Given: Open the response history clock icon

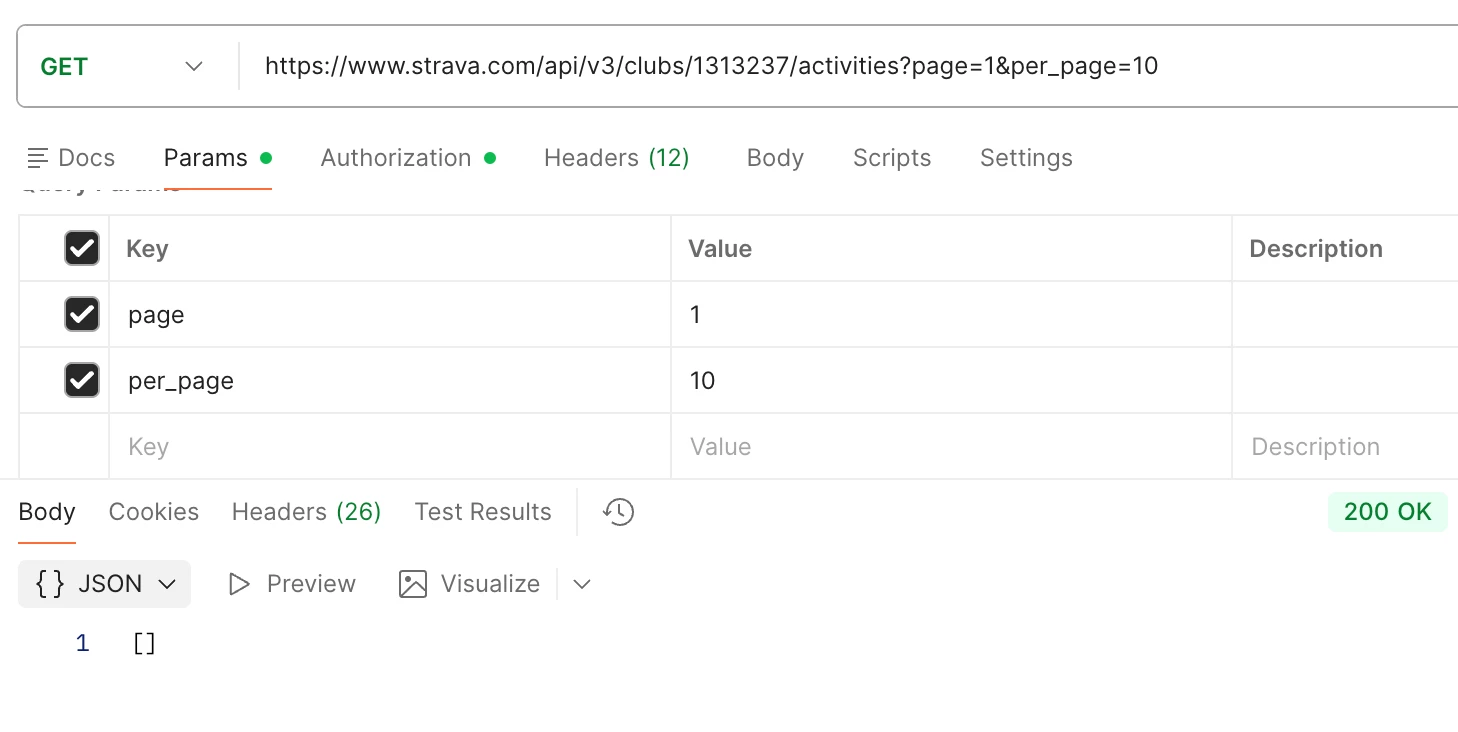Looking at the screenshot, I should [619, 512].
